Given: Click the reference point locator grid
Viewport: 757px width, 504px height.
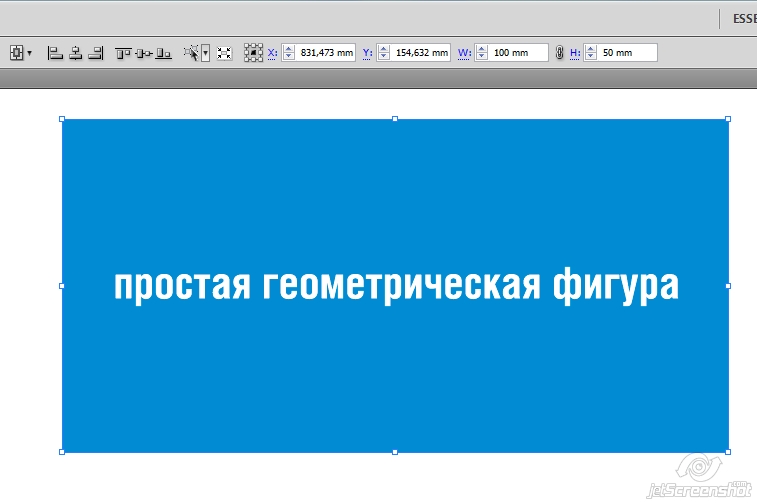Looking at the screenshot, I should [x=253, y=53].
